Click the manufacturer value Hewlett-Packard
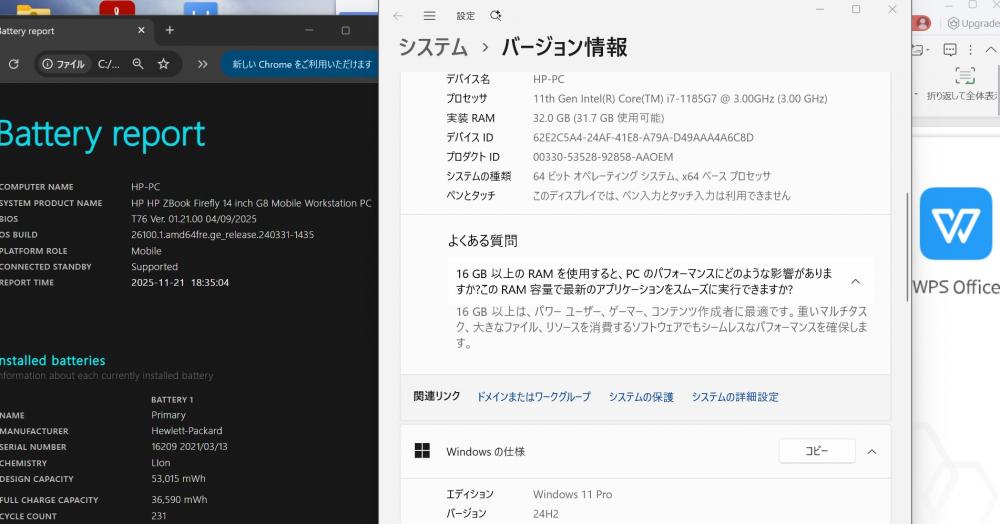Viewport: 1000px width, 524px height. 187,430
